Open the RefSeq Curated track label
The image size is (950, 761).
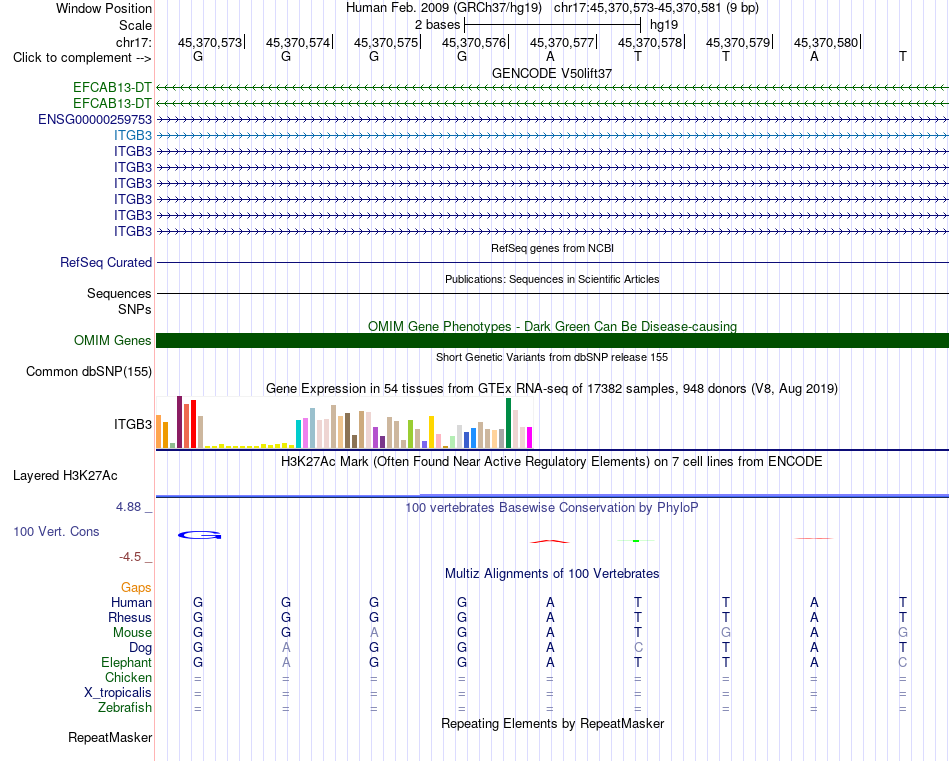tap(106, 262)
